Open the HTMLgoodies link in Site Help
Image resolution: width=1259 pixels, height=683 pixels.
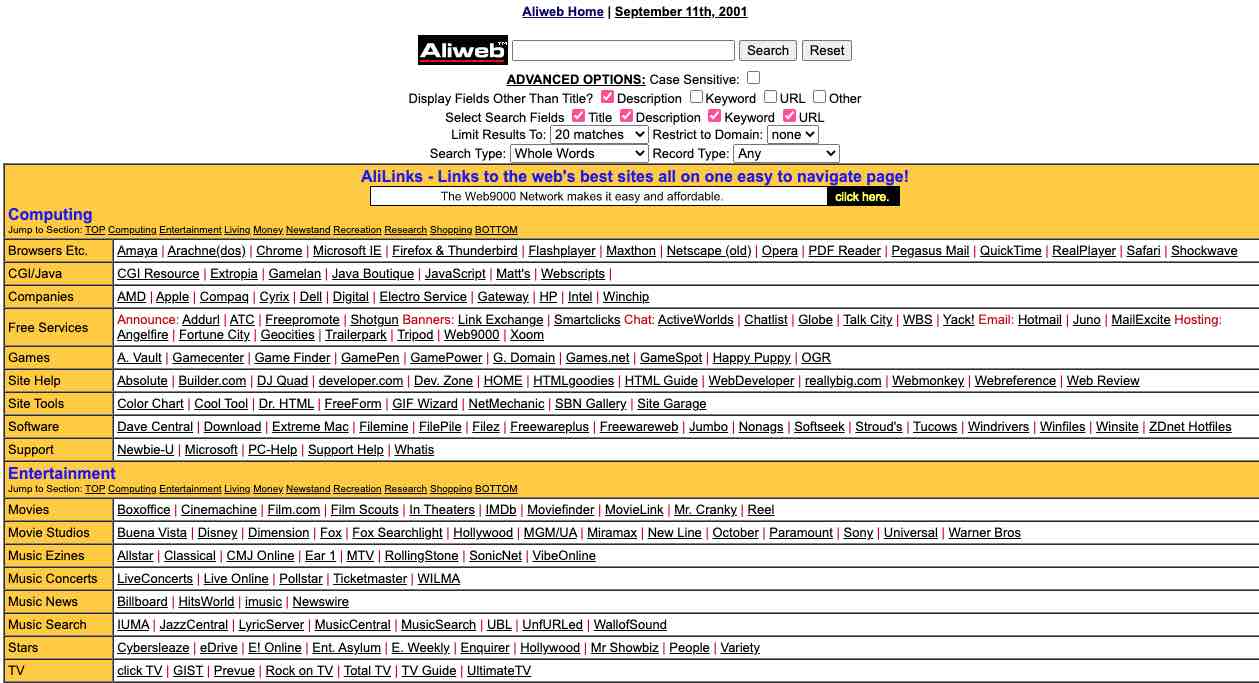[574, 381]
